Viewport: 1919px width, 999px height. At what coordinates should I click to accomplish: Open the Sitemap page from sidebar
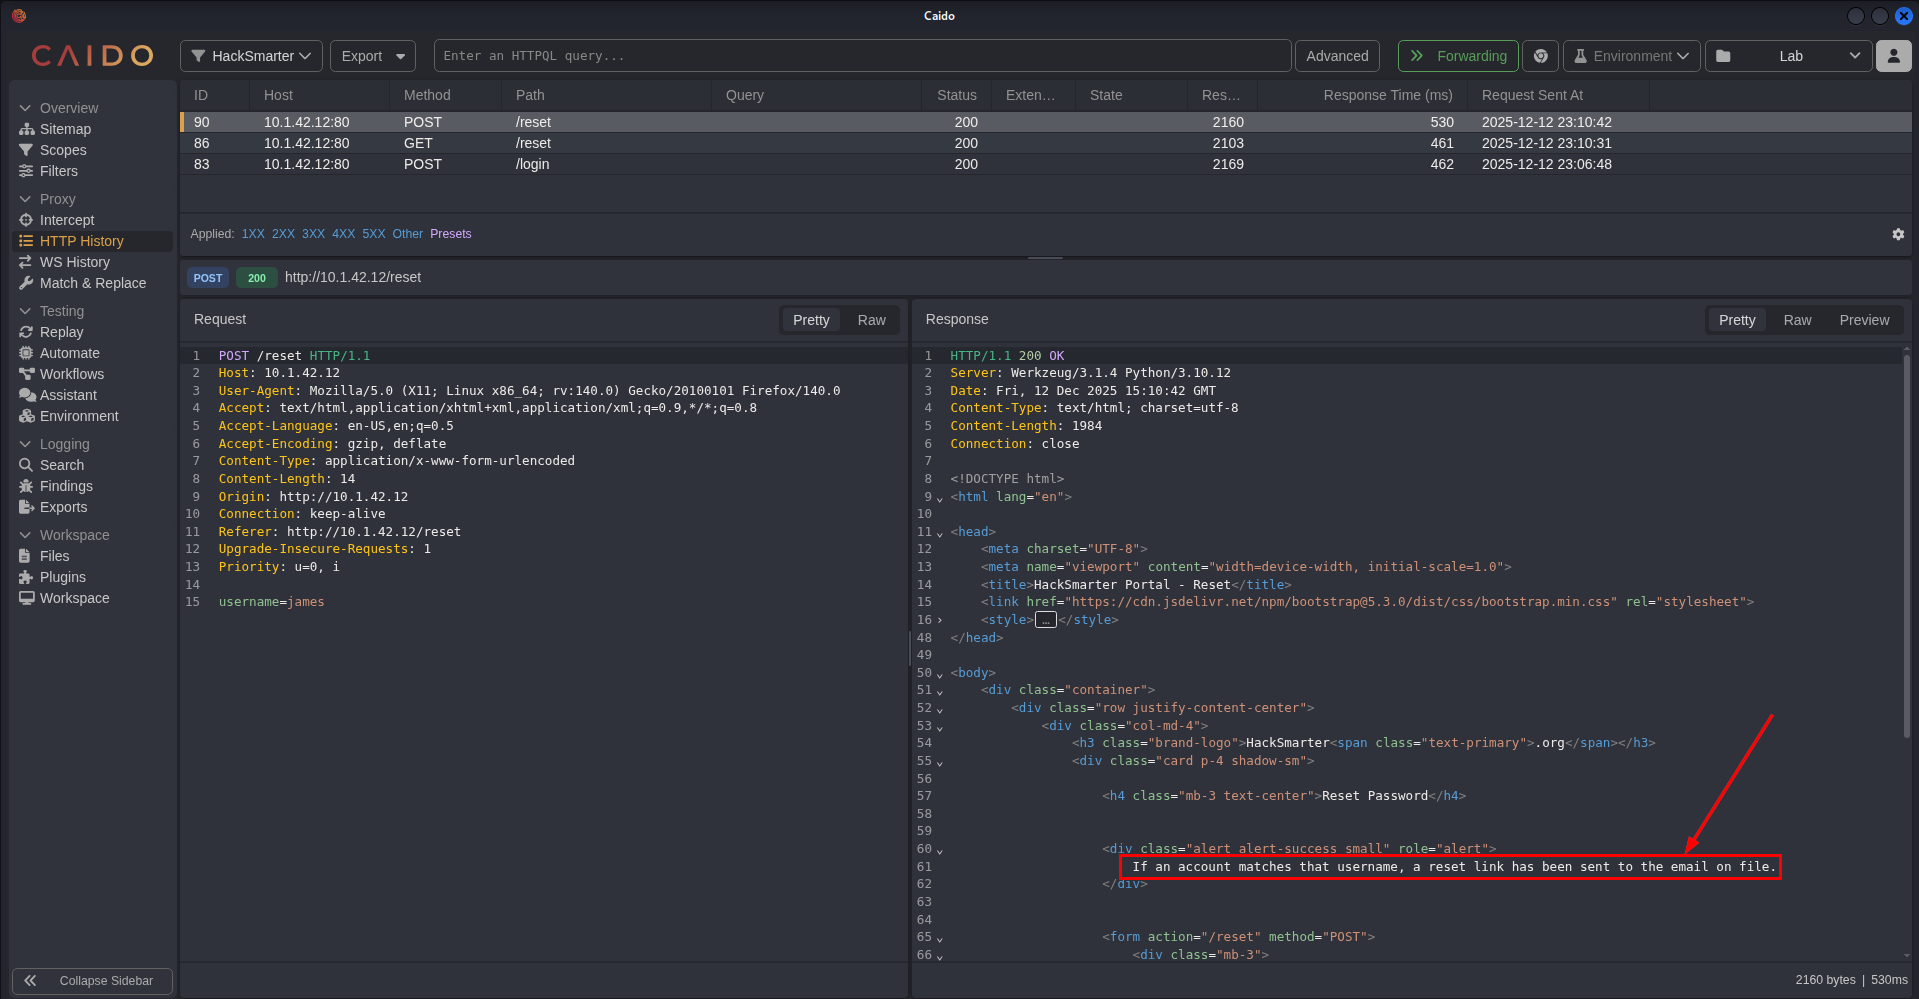65,129
